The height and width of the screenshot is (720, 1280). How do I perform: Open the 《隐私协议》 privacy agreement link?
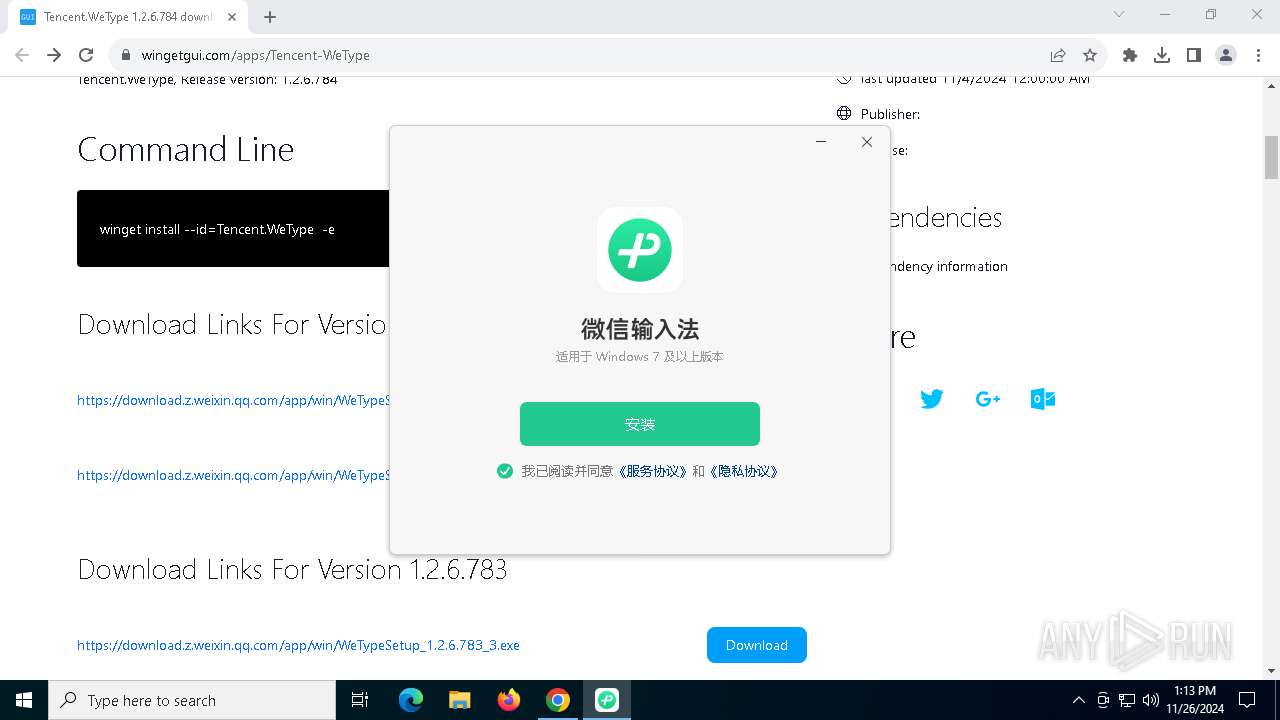coord(743,471)
